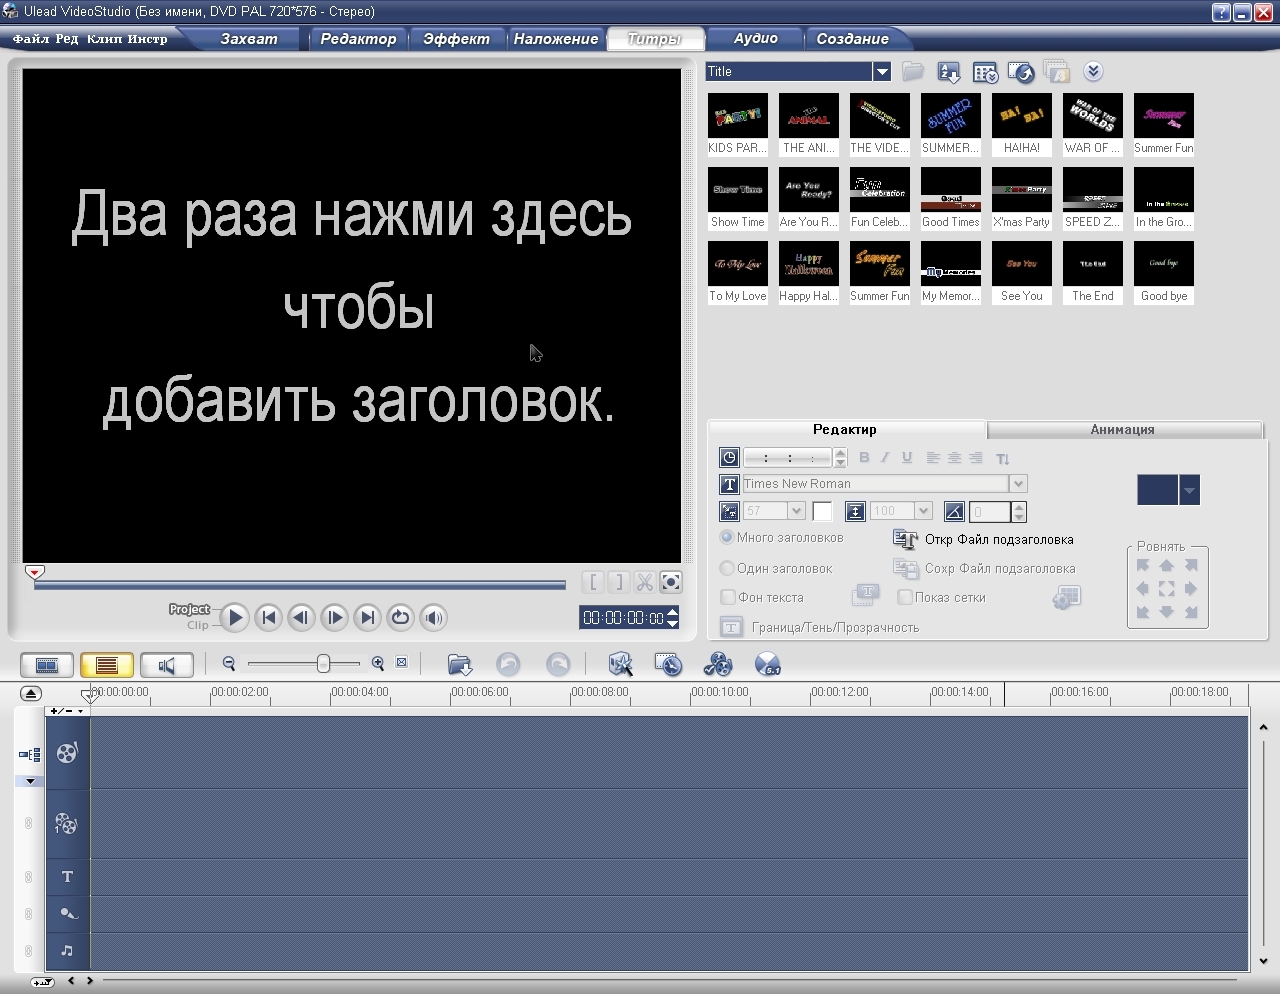Enable the Показ сетки checkbox
1280x994 pixels.
point(905,598)
